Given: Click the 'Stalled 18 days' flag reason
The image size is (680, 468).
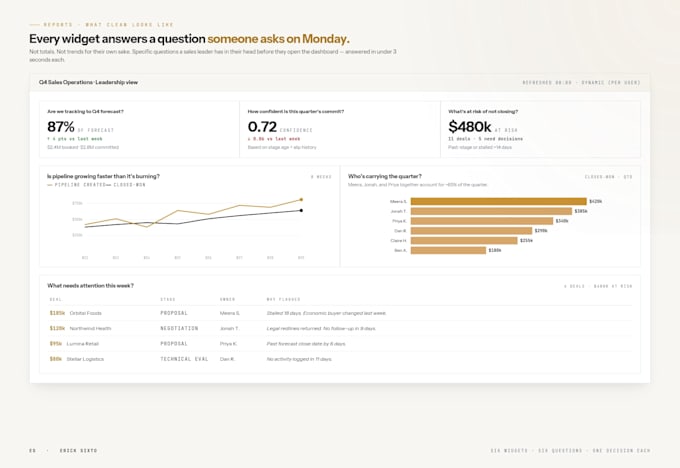Looking at the screenshot, I should click(326, 313).
